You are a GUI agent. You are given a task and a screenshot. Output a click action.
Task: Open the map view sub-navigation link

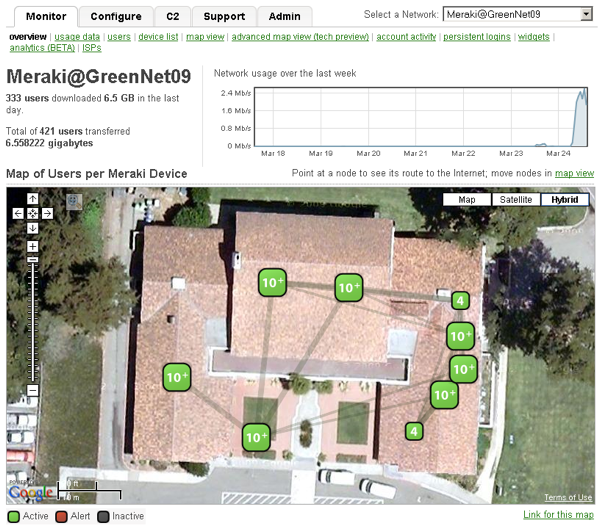[205, 37]
